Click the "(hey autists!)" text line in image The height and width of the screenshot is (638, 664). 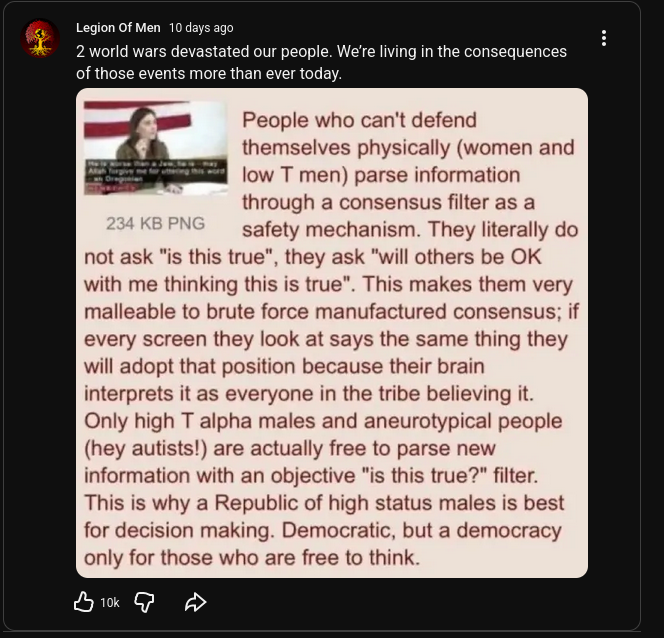point(290,448)
